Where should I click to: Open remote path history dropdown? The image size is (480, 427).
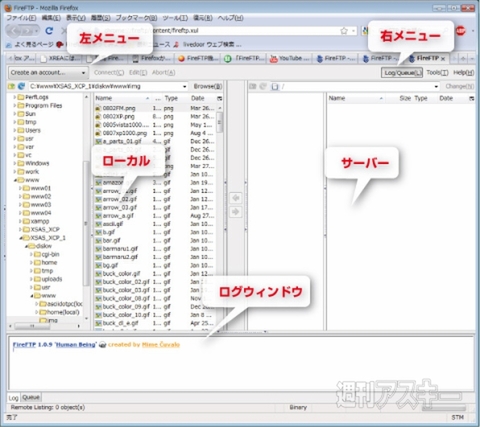pyautogui.click(x=436, y=87)
